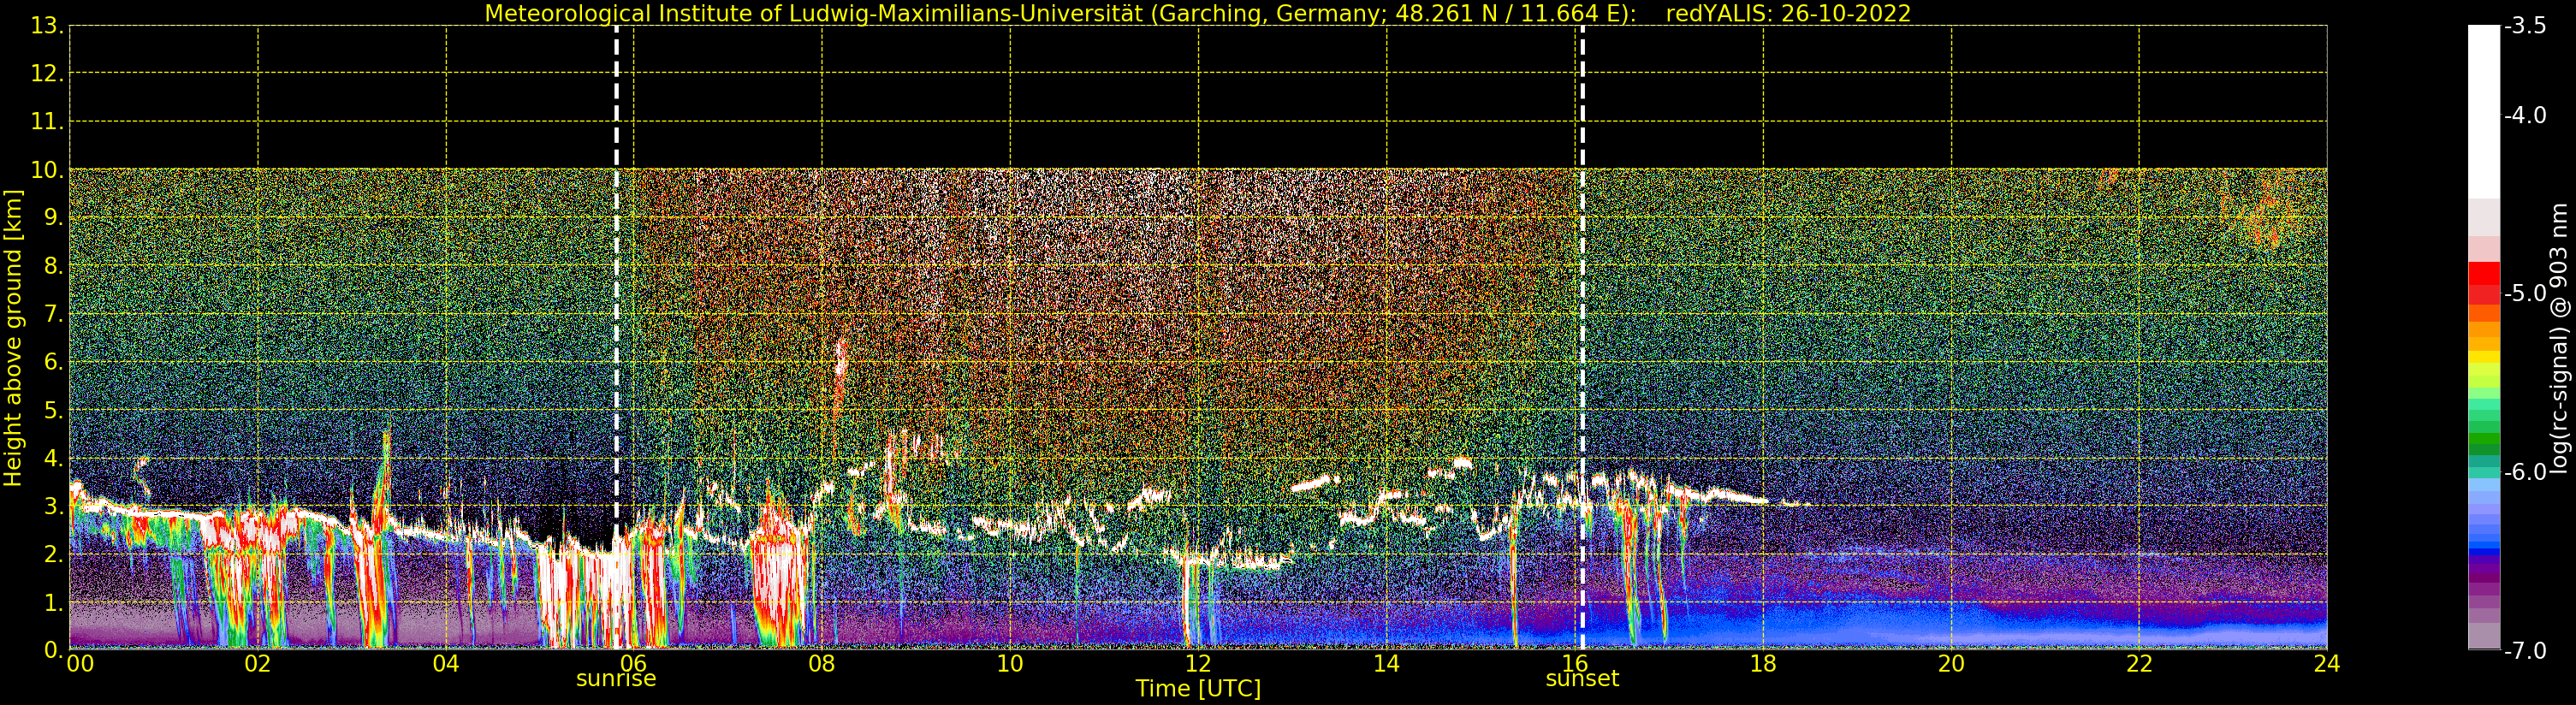Click the time axis tick label '08'
The image size is (2576, 705).
(822, 663)
